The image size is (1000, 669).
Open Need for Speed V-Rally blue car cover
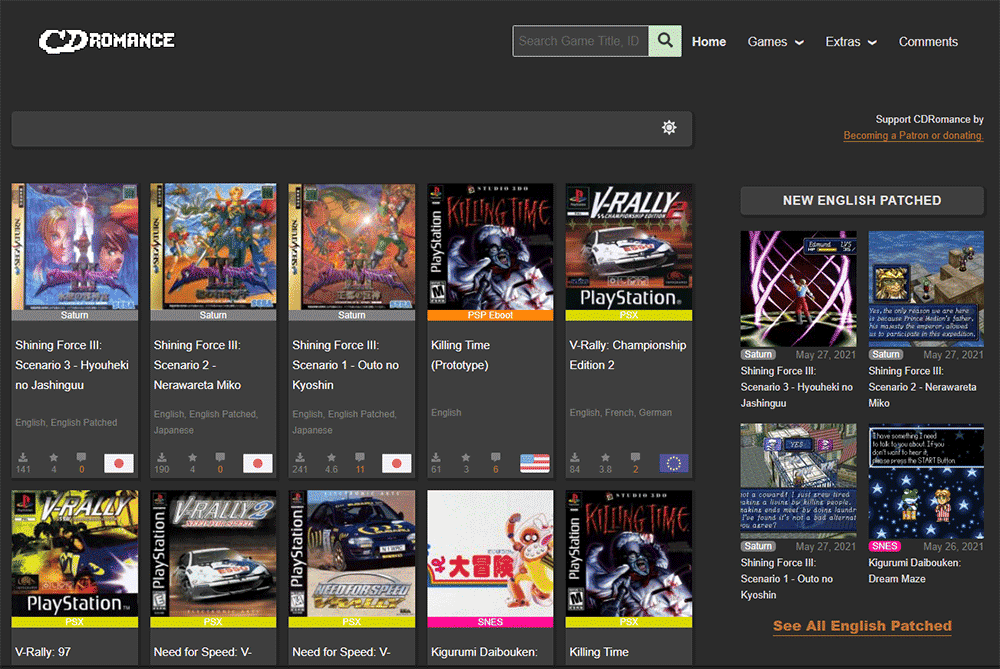pos(351,553)
